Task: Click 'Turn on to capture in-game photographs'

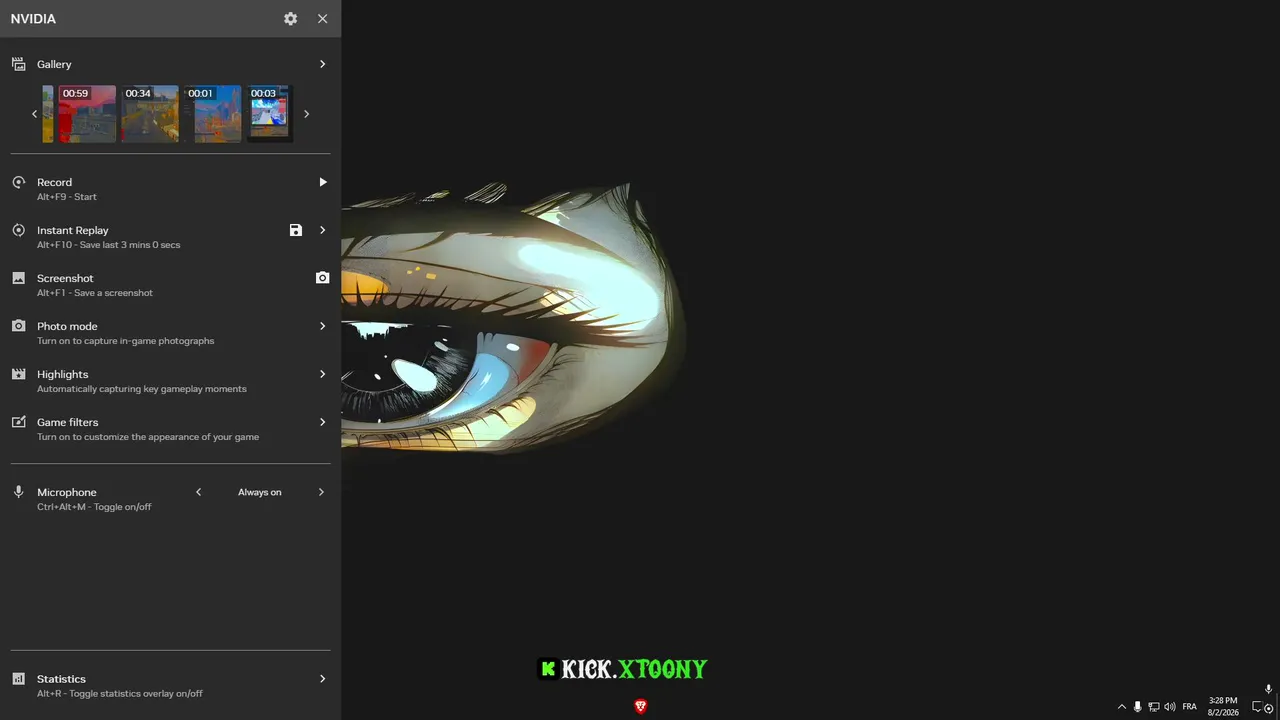Action: coord(126,341)
